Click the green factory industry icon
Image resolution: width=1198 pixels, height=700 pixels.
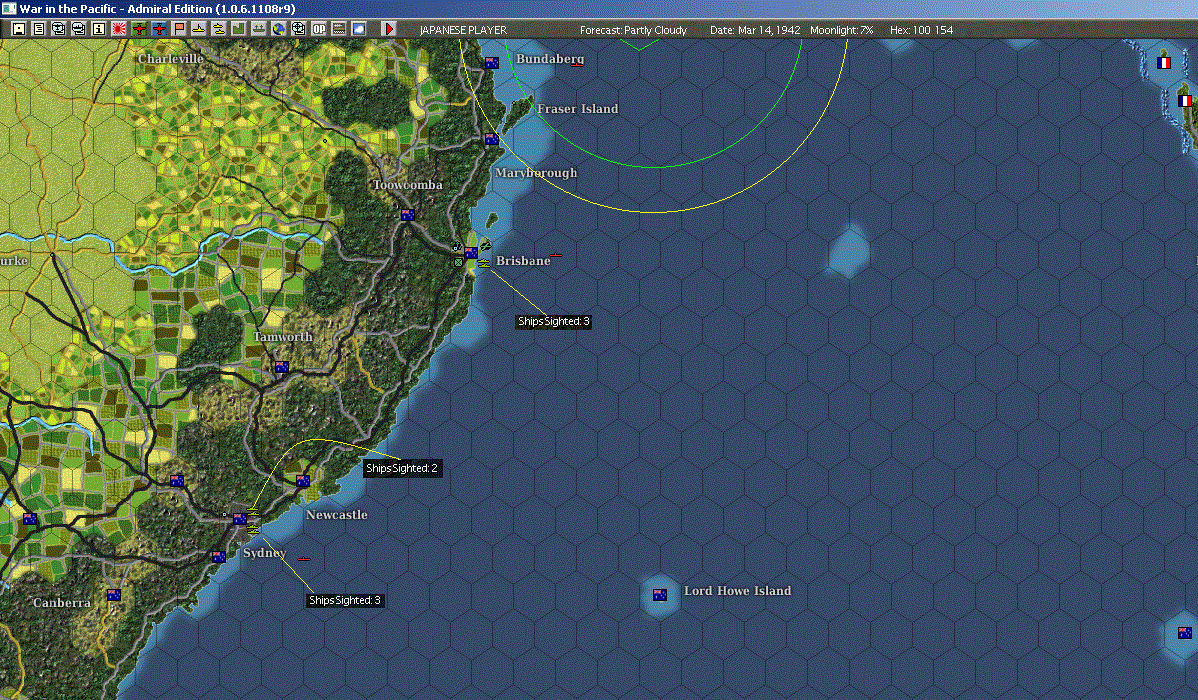pos(238,29)
